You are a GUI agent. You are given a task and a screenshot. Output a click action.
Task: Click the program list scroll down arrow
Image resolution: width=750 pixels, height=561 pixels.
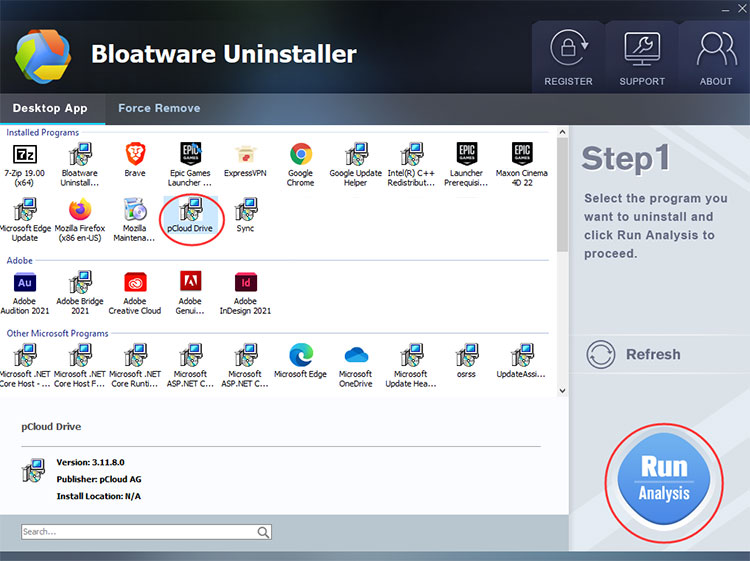click(562, 391)
